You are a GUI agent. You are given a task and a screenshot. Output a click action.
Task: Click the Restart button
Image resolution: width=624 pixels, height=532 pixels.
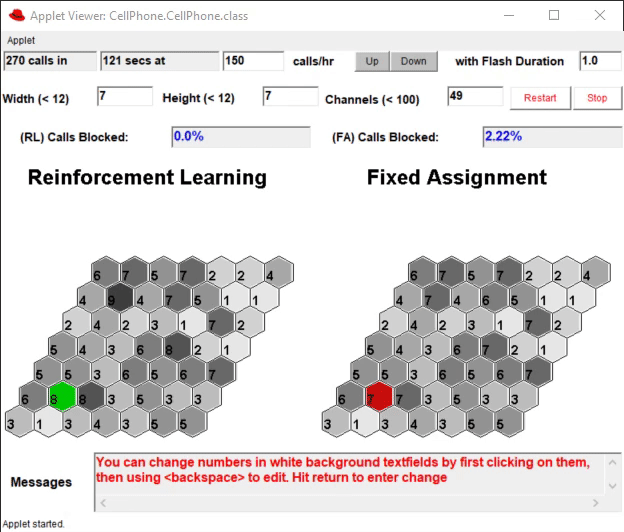(x=540, y=98)
